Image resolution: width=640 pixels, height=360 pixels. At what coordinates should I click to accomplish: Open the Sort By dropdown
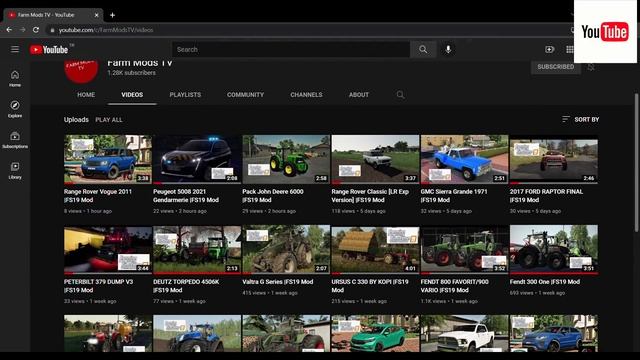[580, 119]
